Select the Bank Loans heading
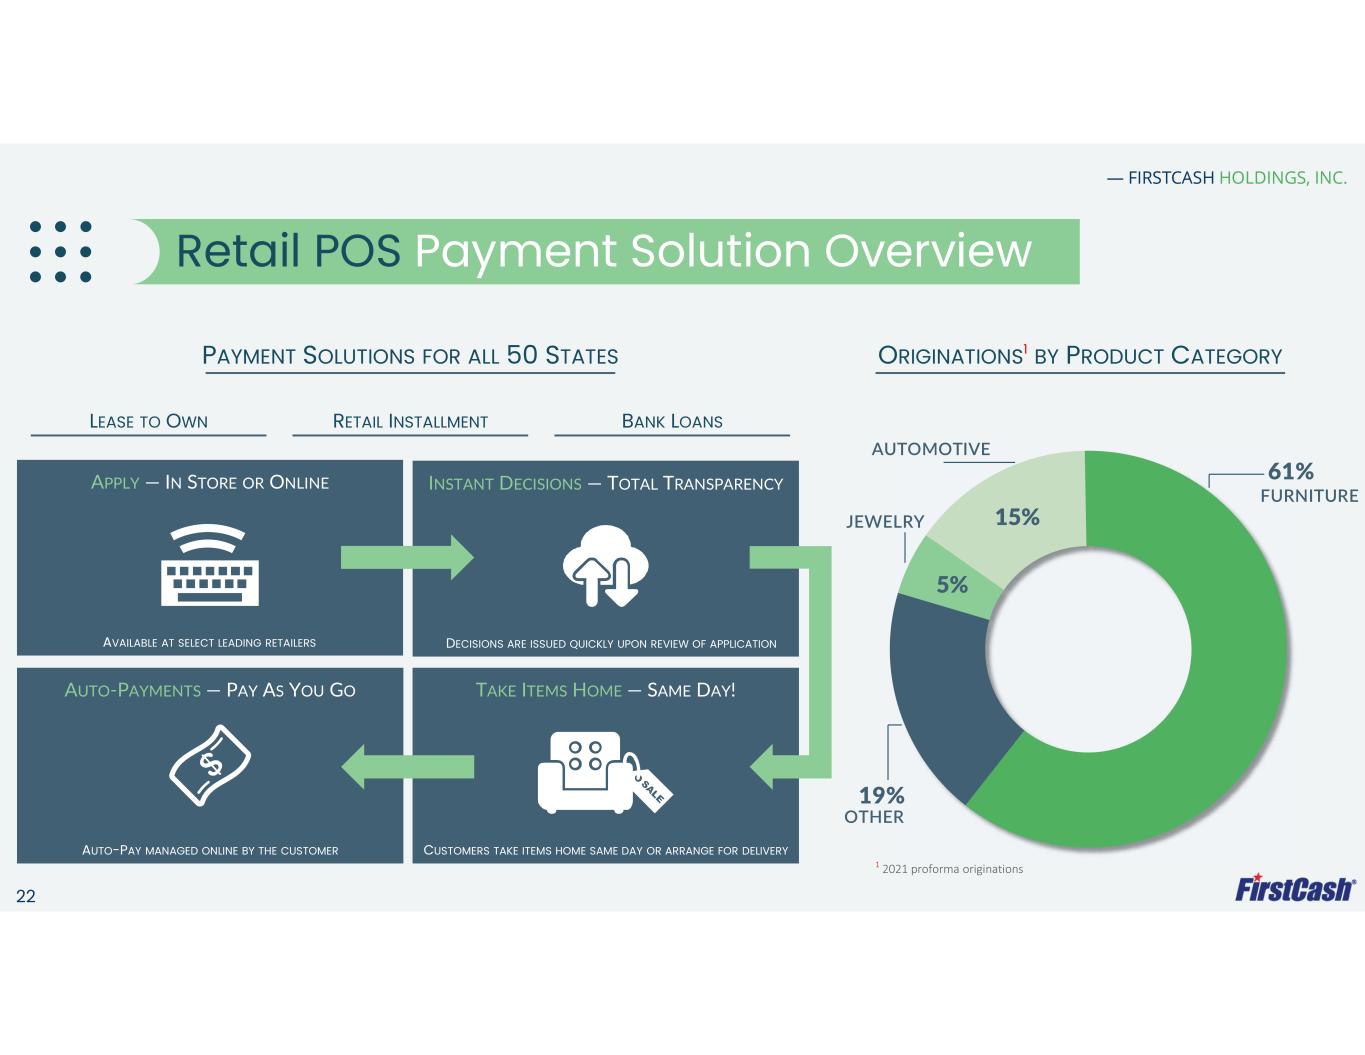This screenshot has height=1055, width=1365. click(672, 421)
